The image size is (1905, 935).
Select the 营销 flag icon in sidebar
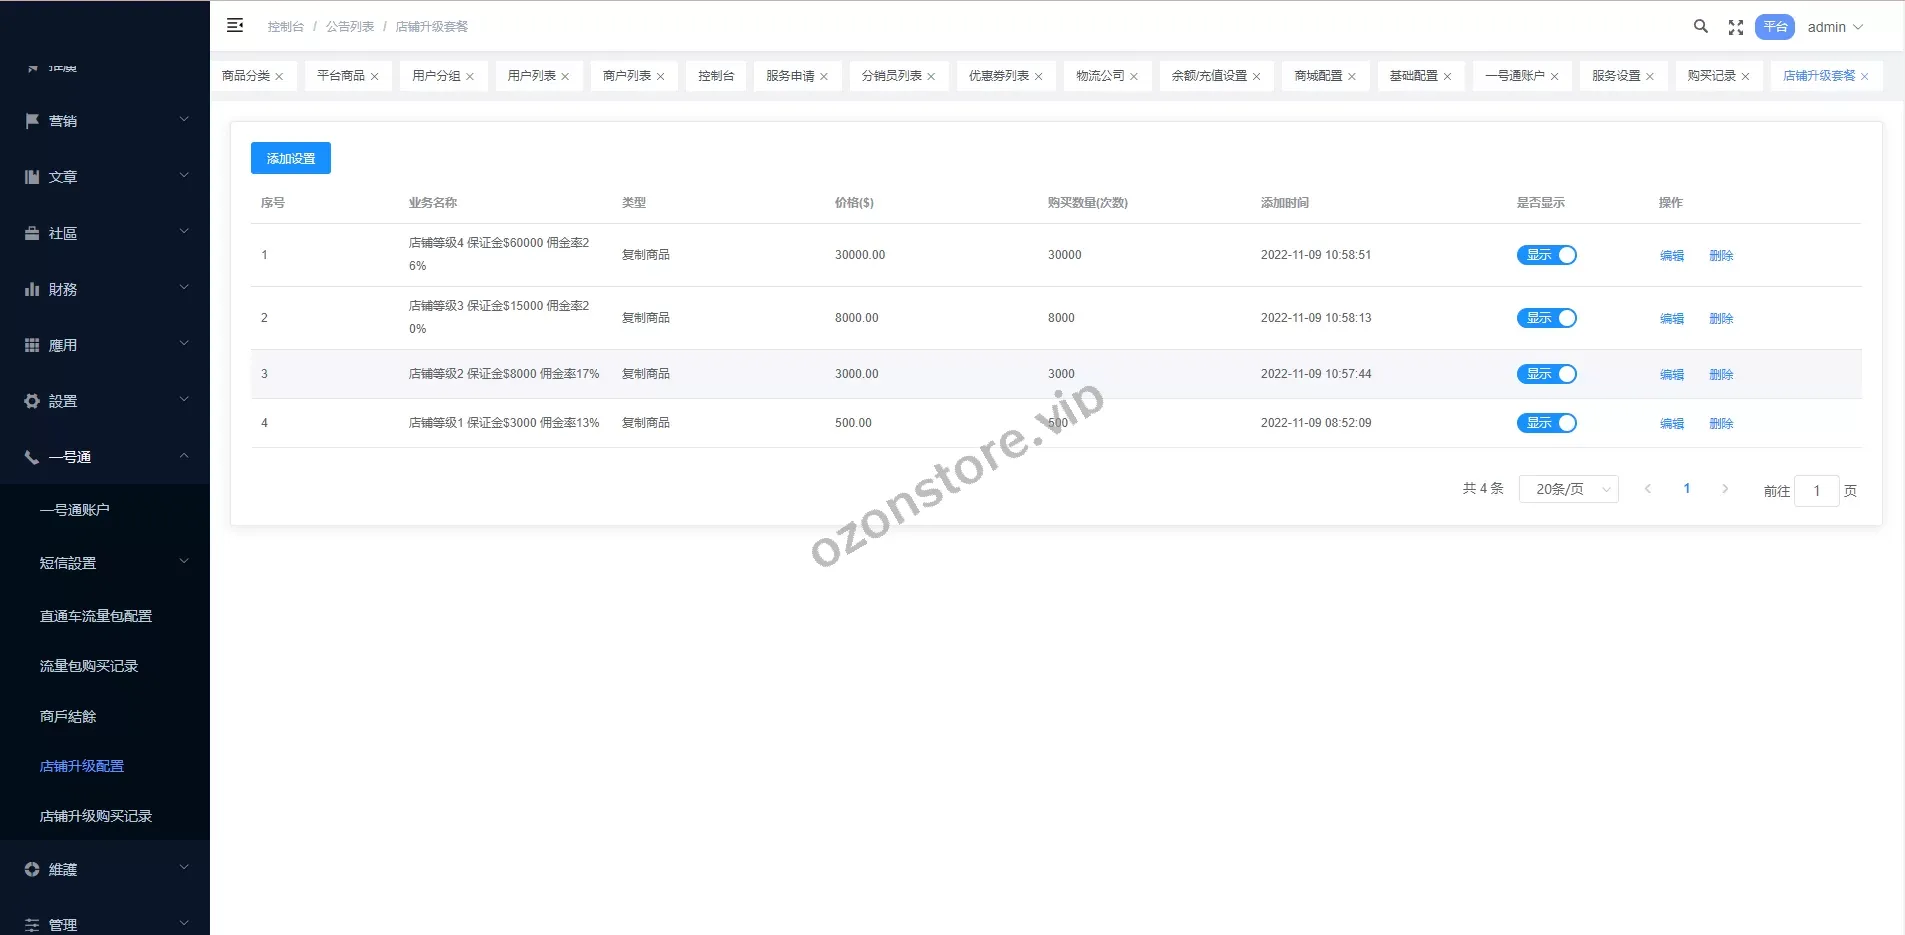33,120
